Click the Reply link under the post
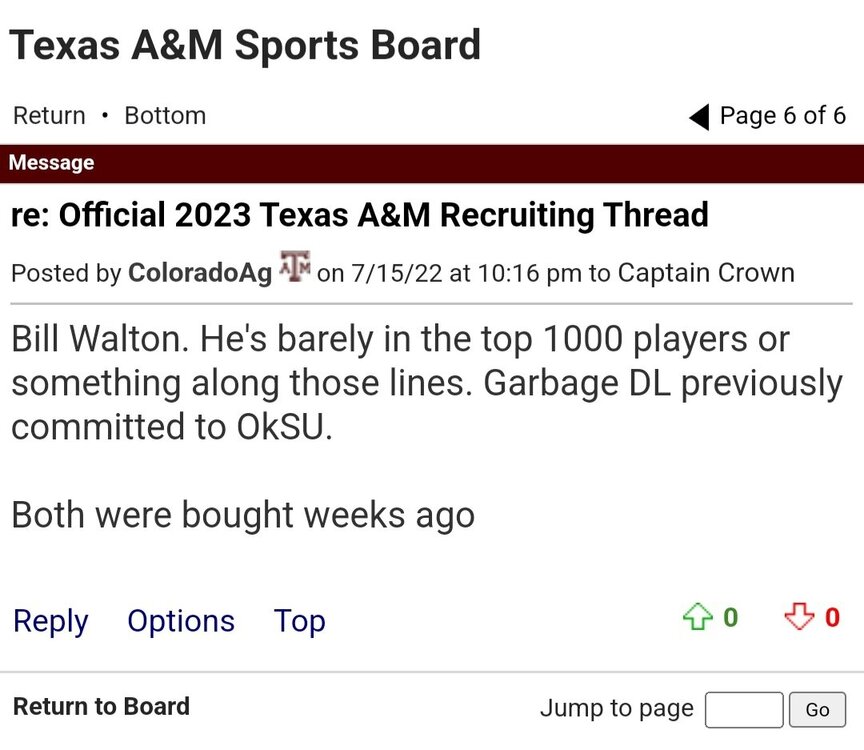 point(50,621)
